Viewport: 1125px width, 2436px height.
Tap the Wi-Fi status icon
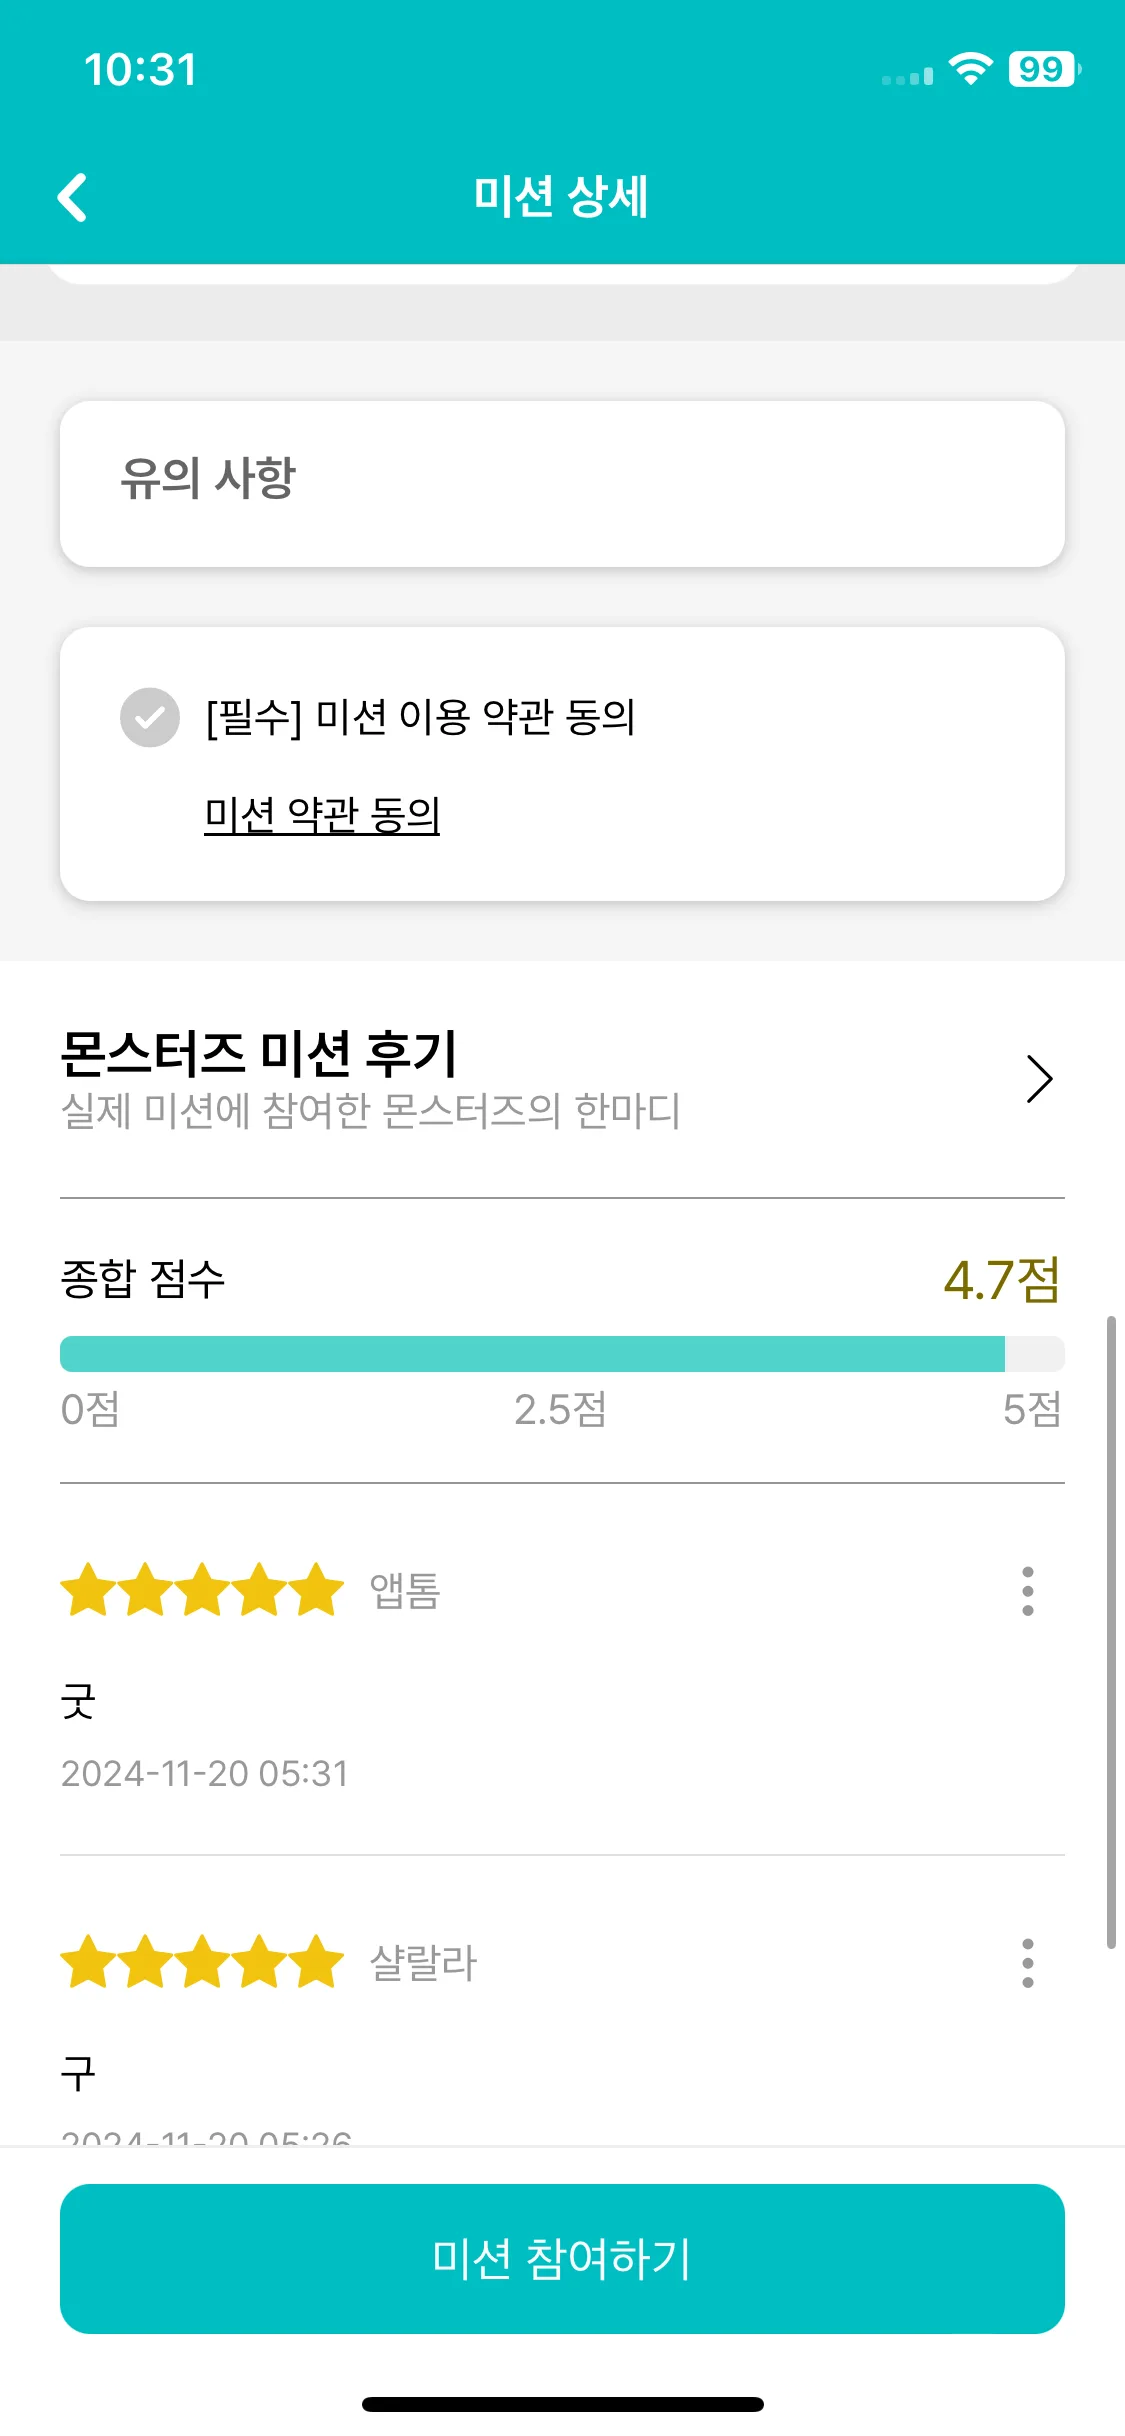970,69
